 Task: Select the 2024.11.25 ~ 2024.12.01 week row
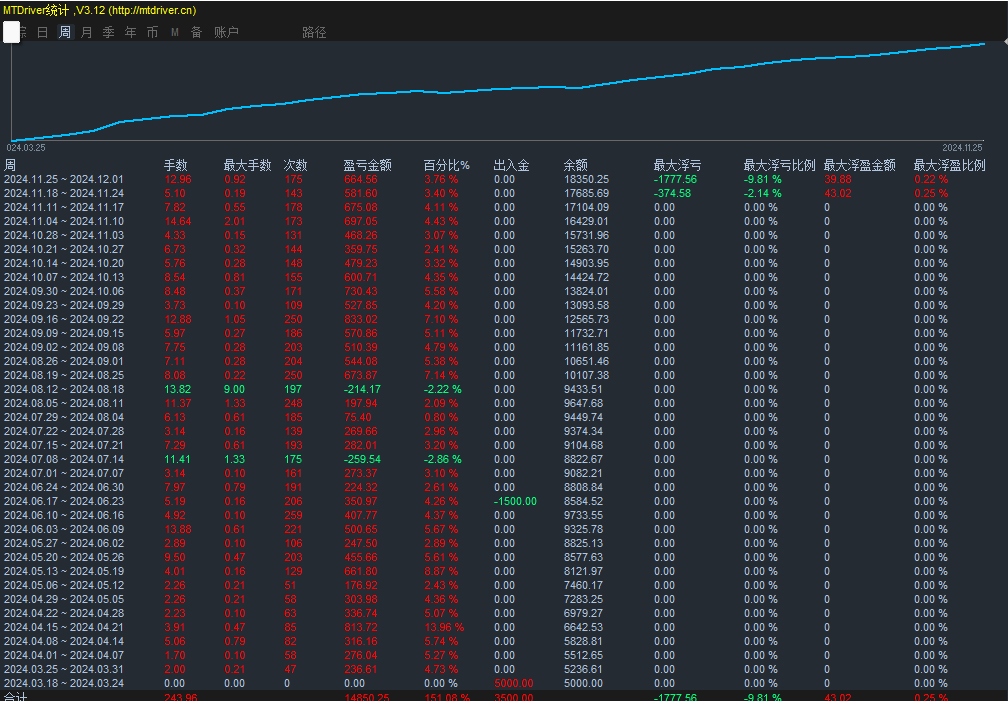pyautogui.click(x=504, y=179)
